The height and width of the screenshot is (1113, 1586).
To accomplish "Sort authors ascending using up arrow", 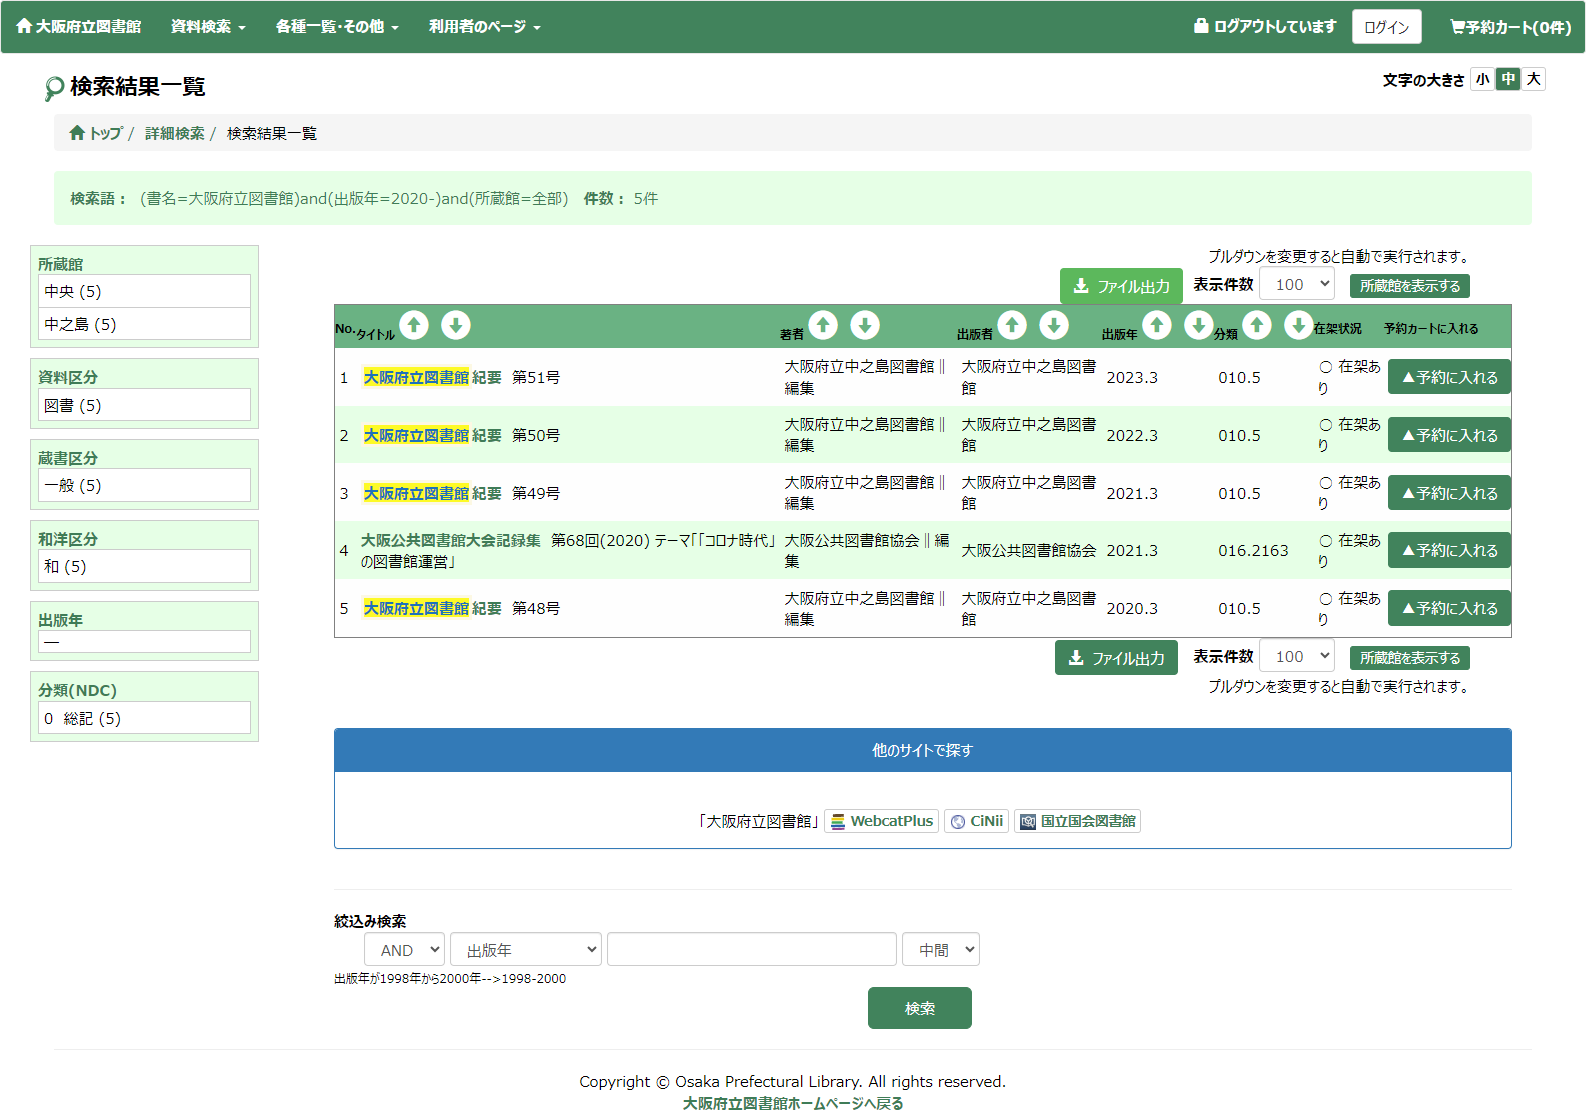I will pos(823,325).
